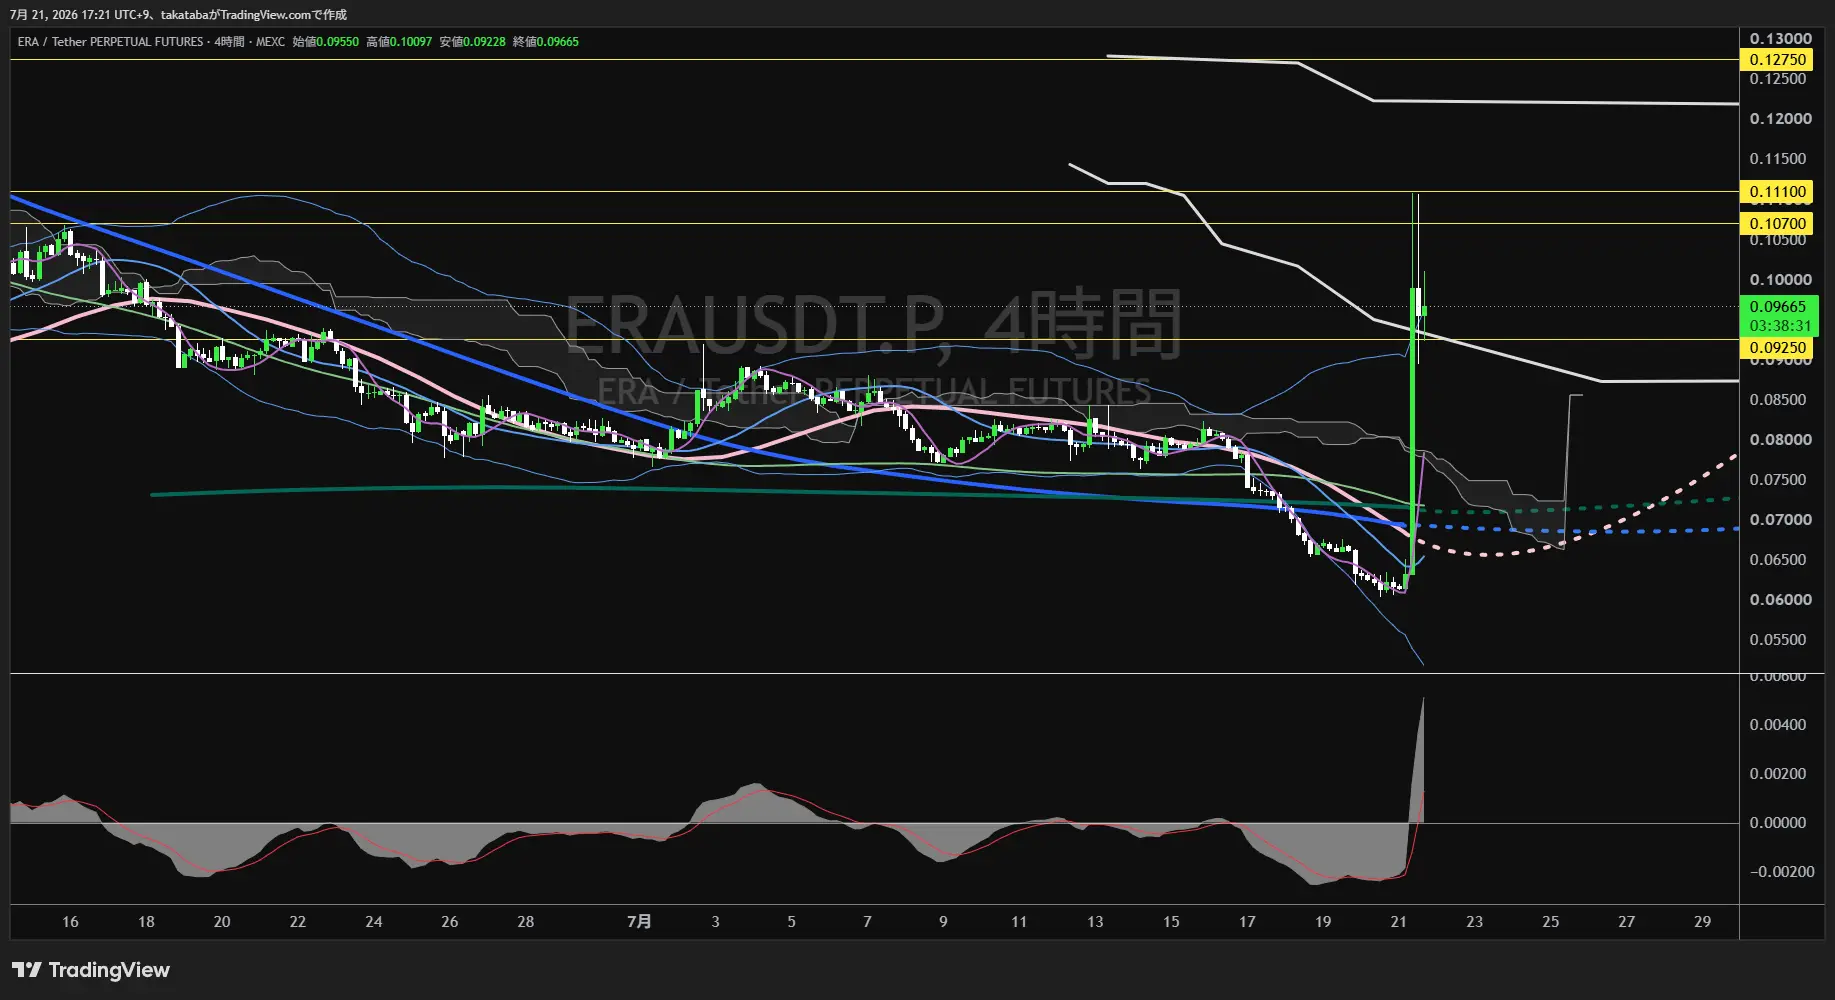Click date 22 on the time axis

tap(298, 922)
